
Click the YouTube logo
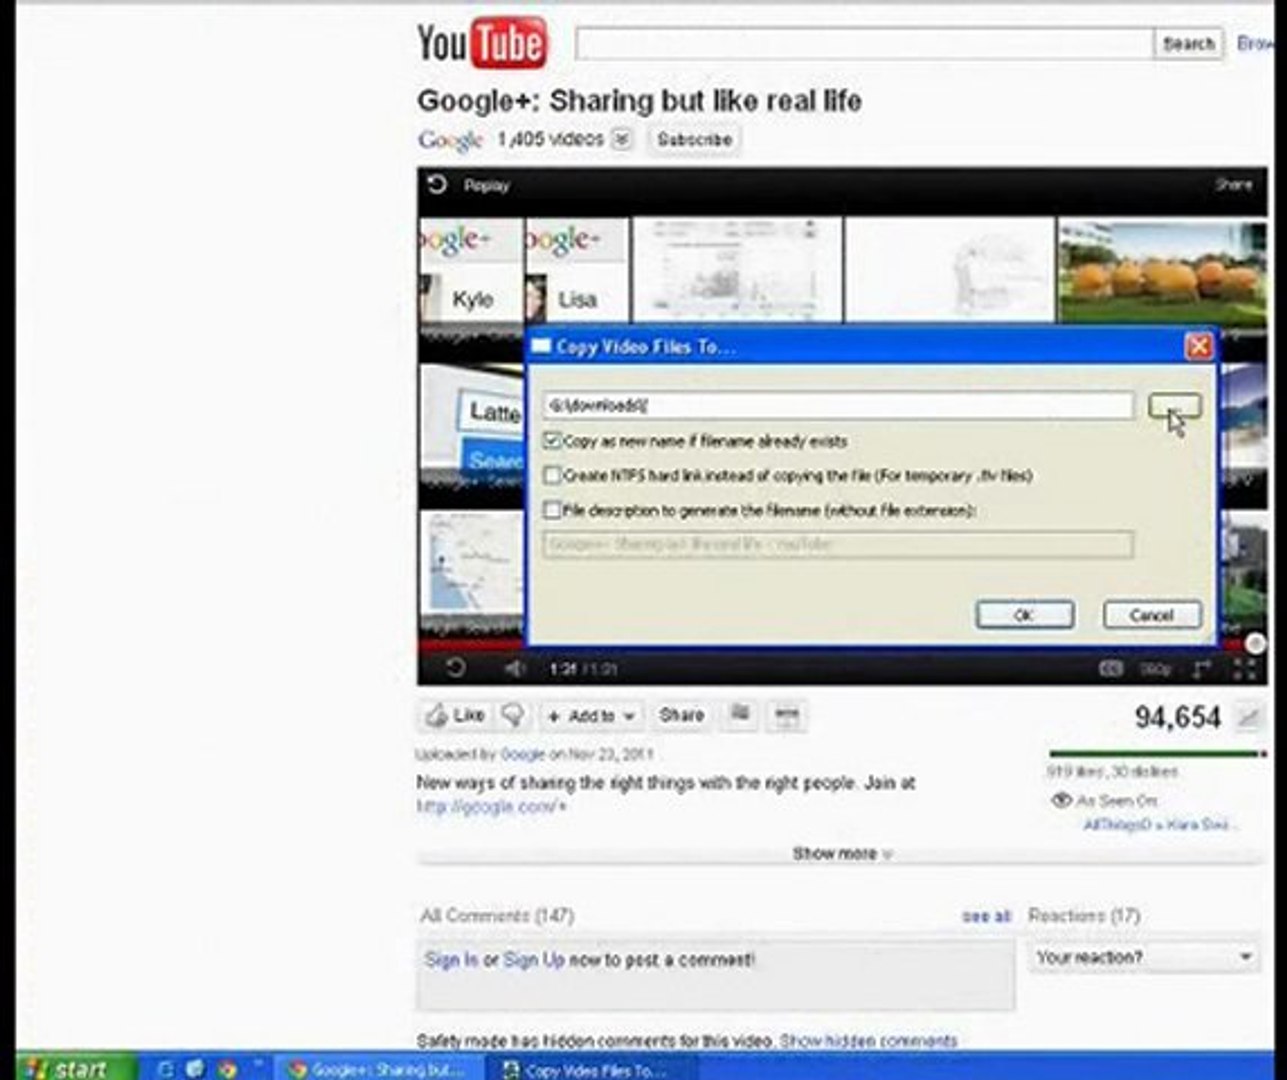(481, 43)
